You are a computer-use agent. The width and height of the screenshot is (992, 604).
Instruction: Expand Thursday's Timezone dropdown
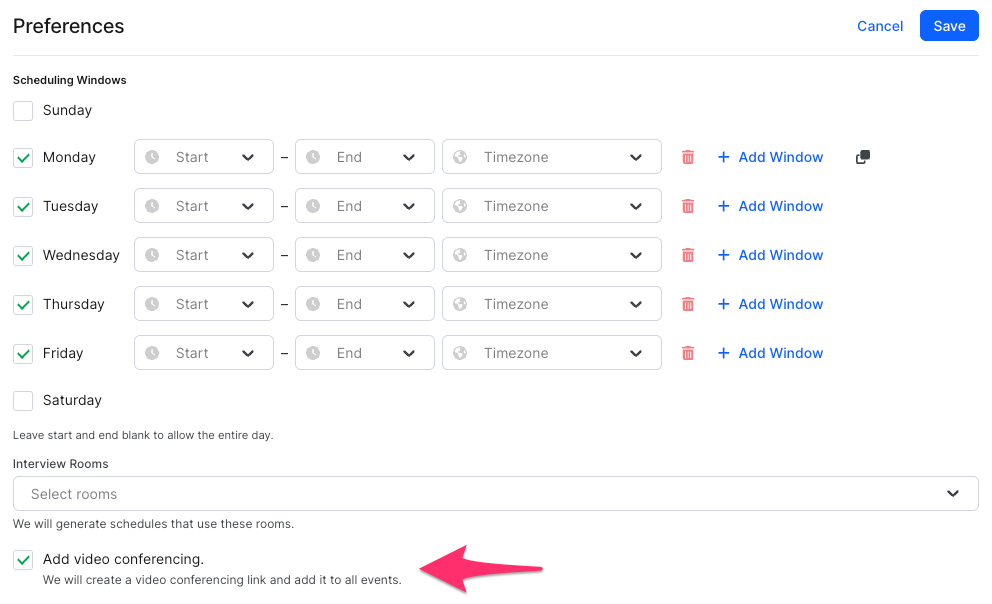(552, 304)
